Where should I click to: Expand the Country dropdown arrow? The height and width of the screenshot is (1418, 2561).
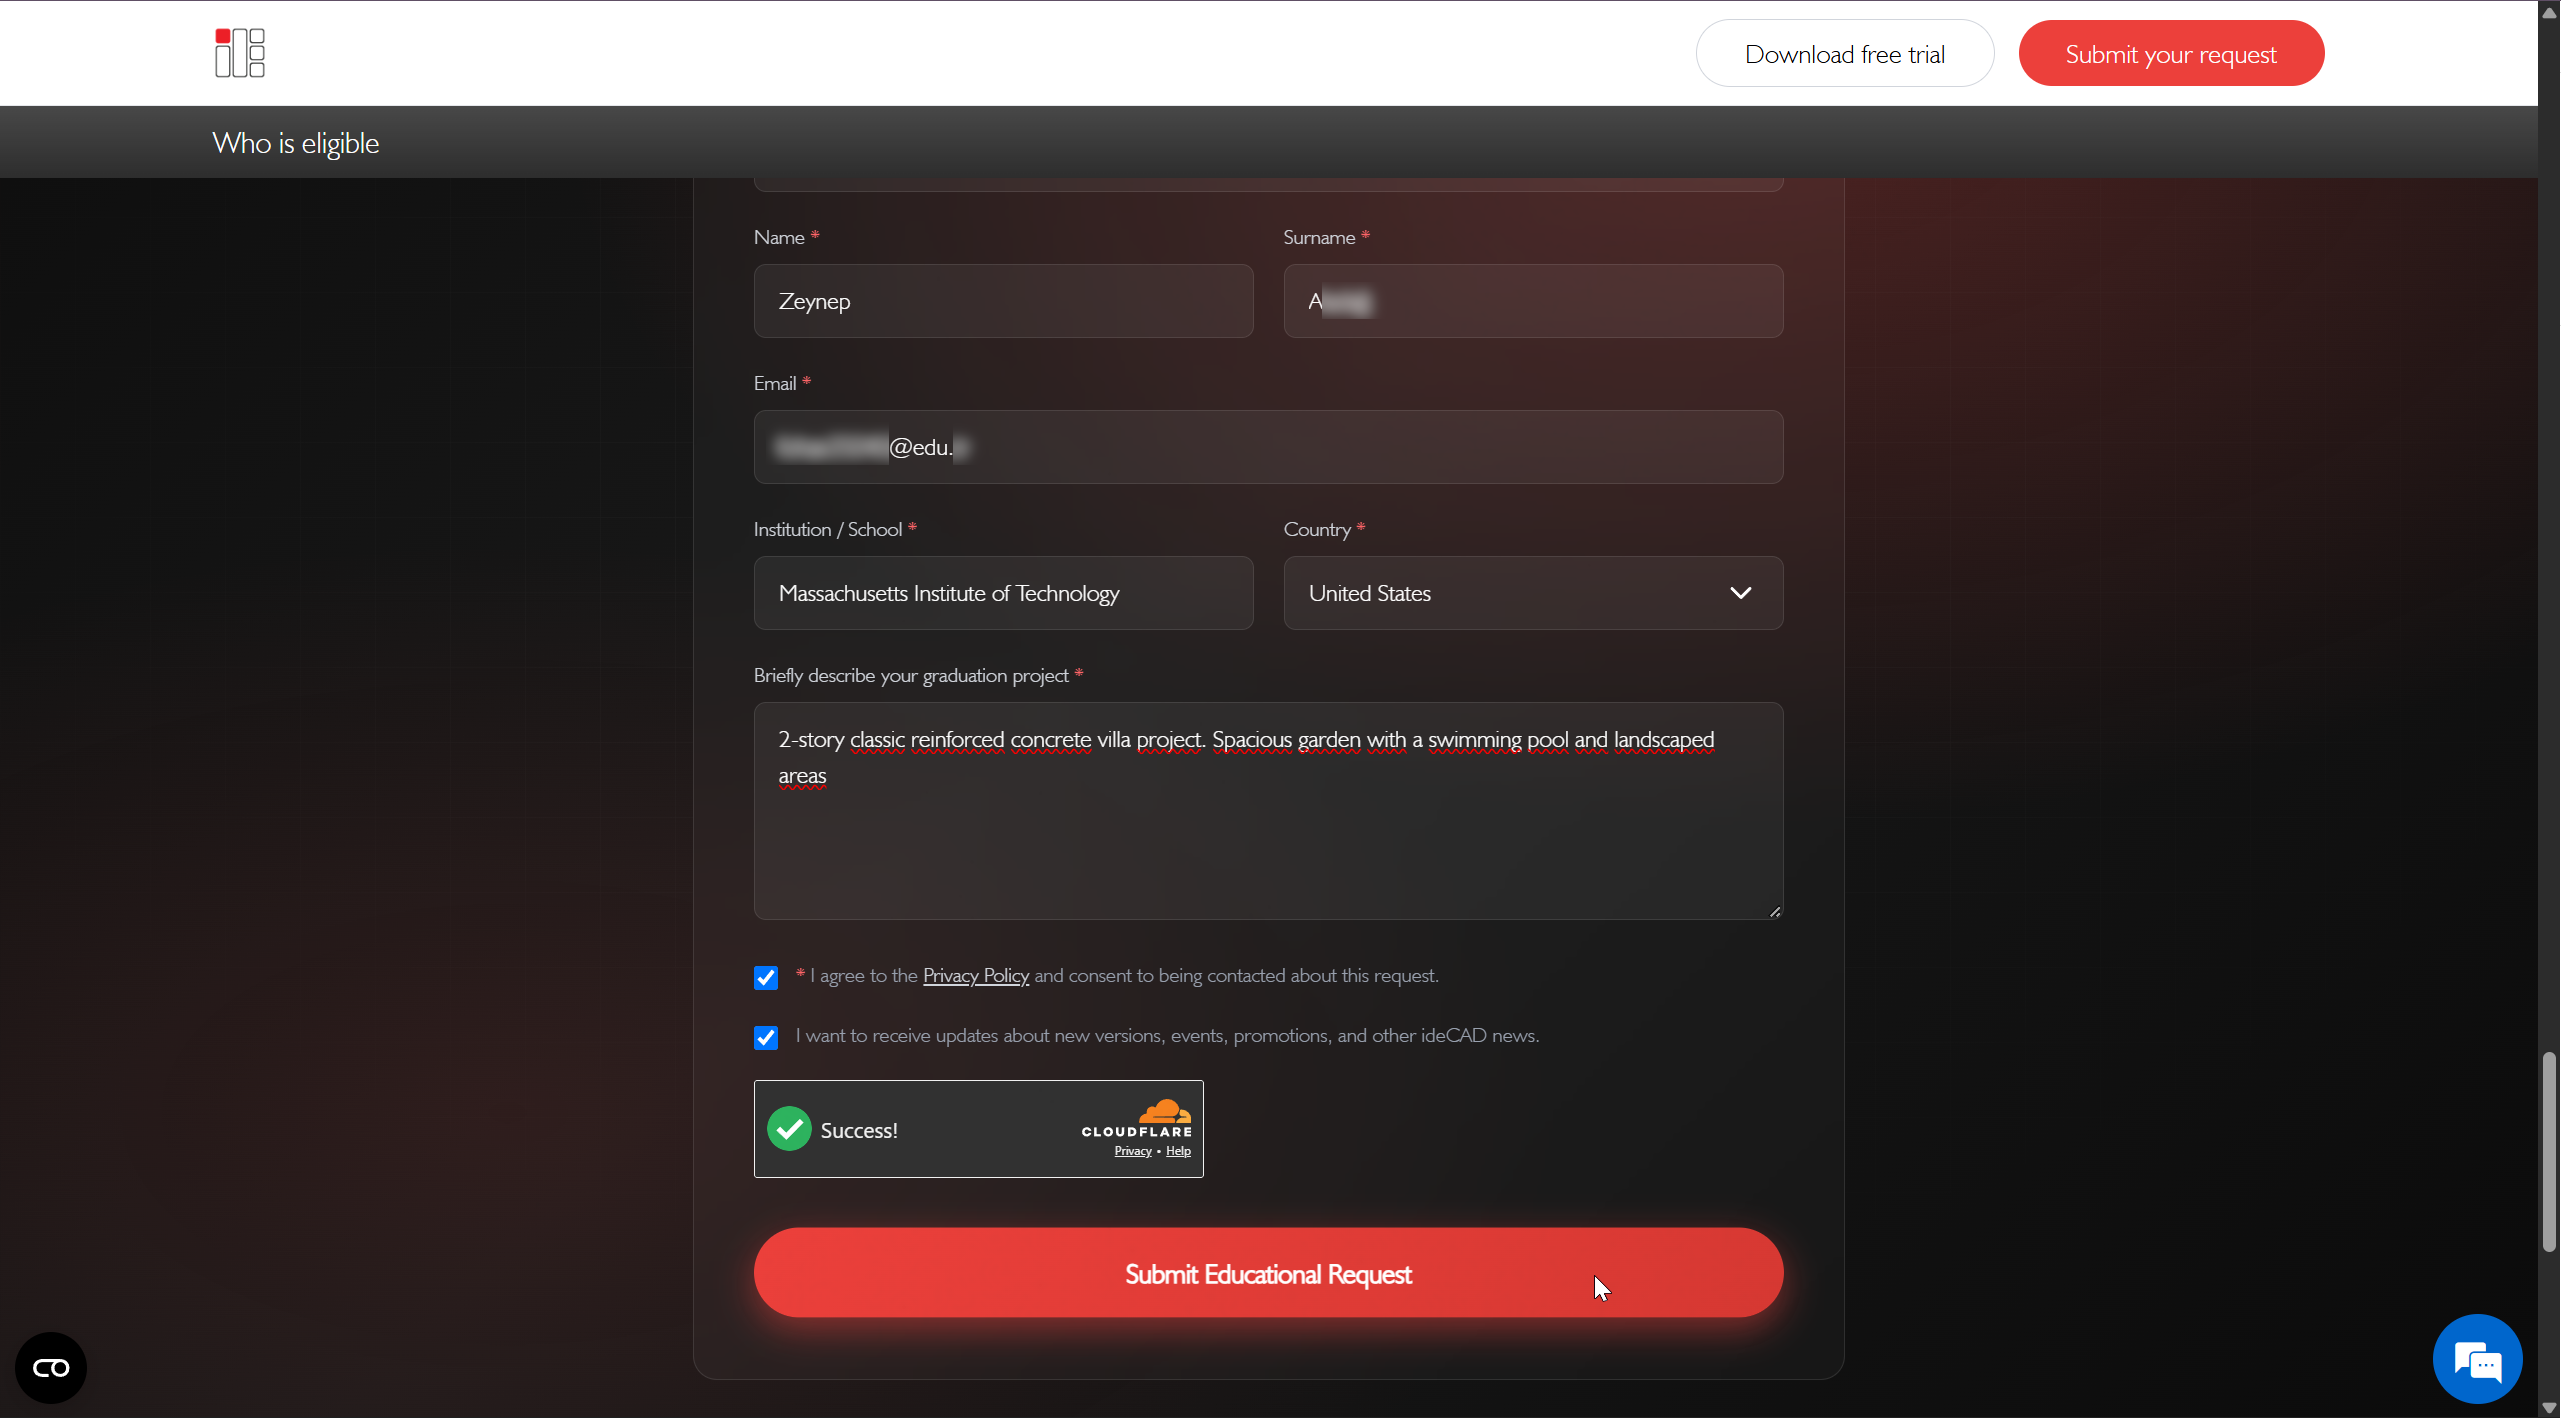tap(1740, 593)
